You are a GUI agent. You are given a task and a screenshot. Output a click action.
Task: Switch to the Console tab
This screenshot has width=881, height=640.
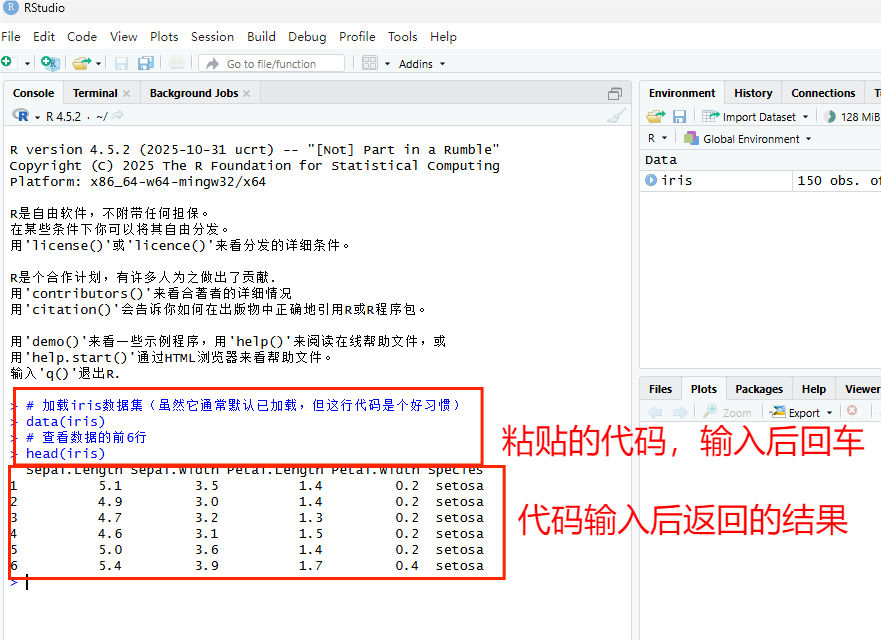(34, 93)
